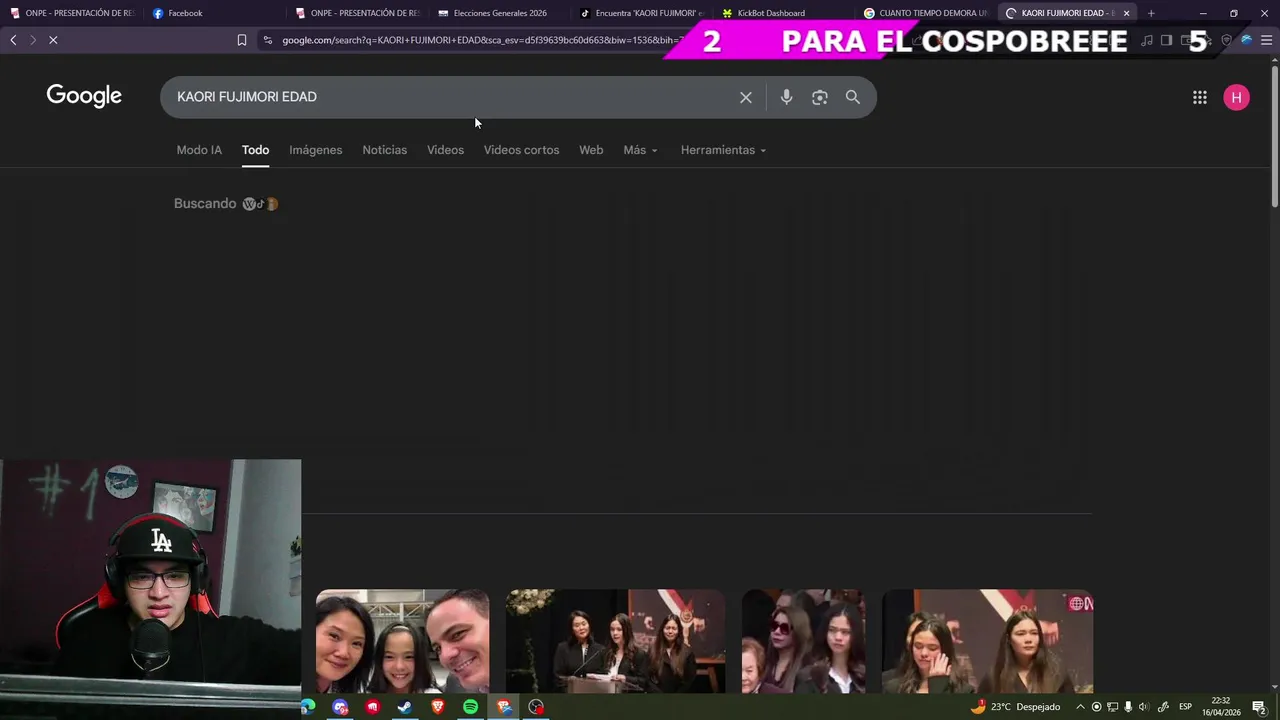Switch to Elecciones Generales 2026 browser tab

pyautogui.click(x=500, y=13)
